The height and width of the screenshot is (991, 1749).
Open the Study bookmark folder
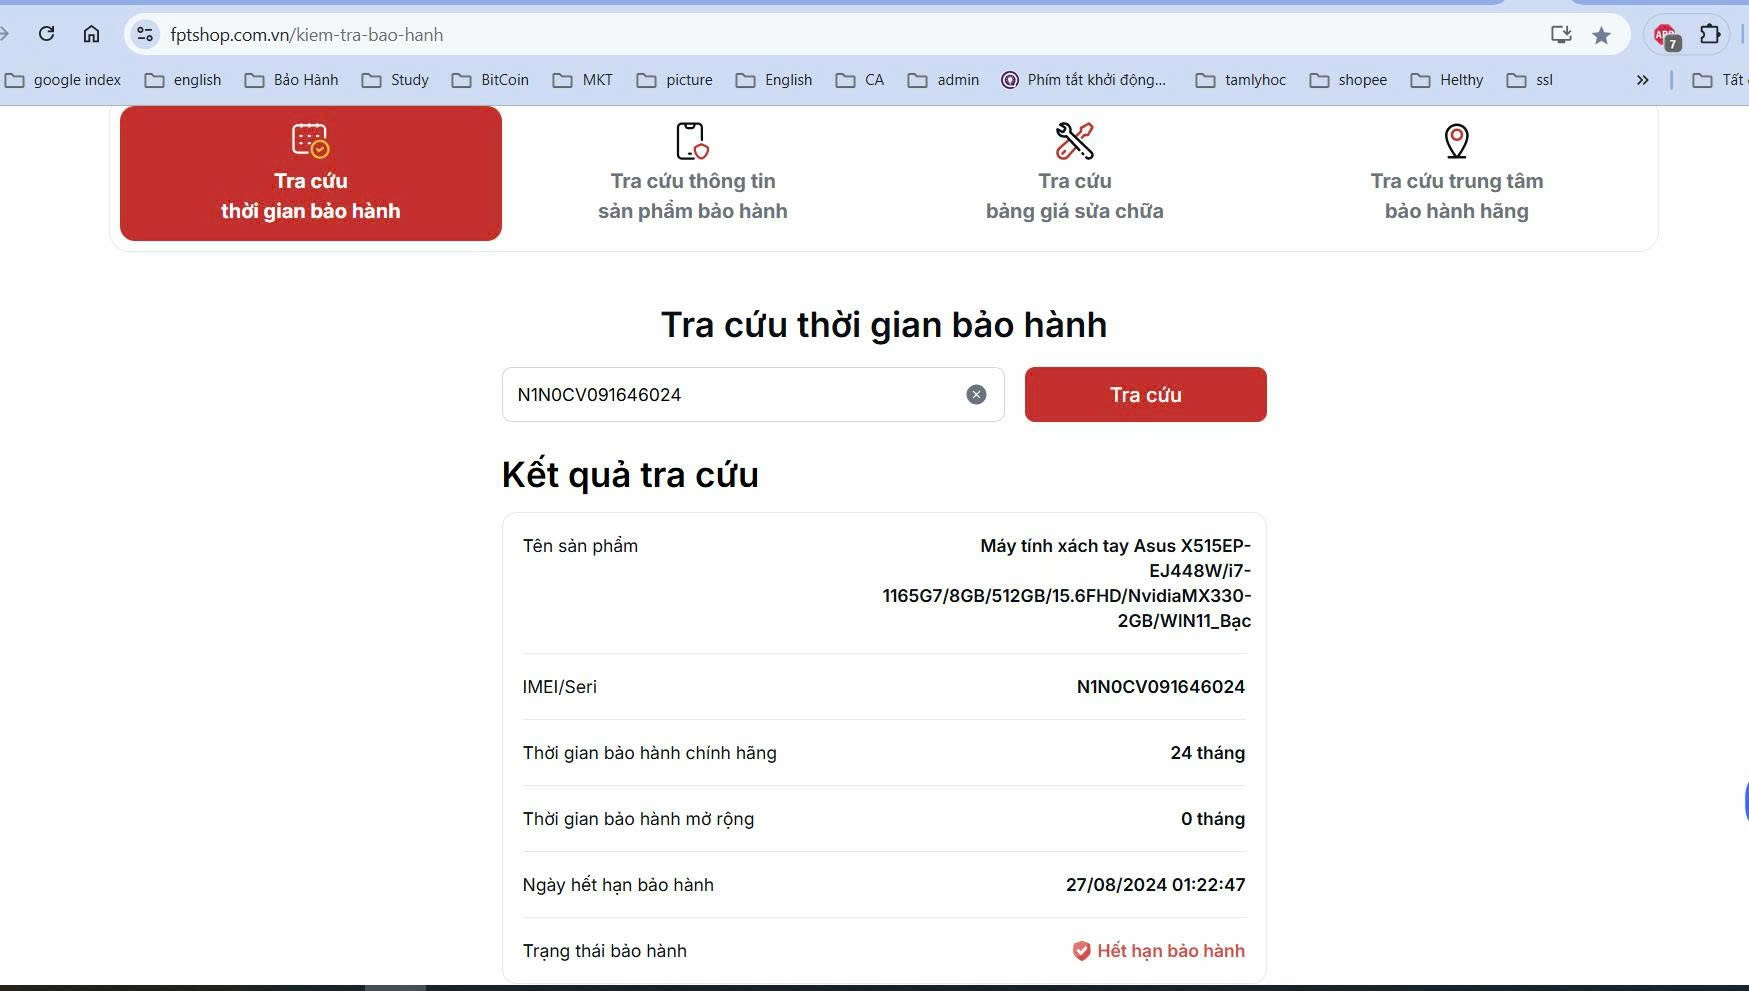point(395,80)
